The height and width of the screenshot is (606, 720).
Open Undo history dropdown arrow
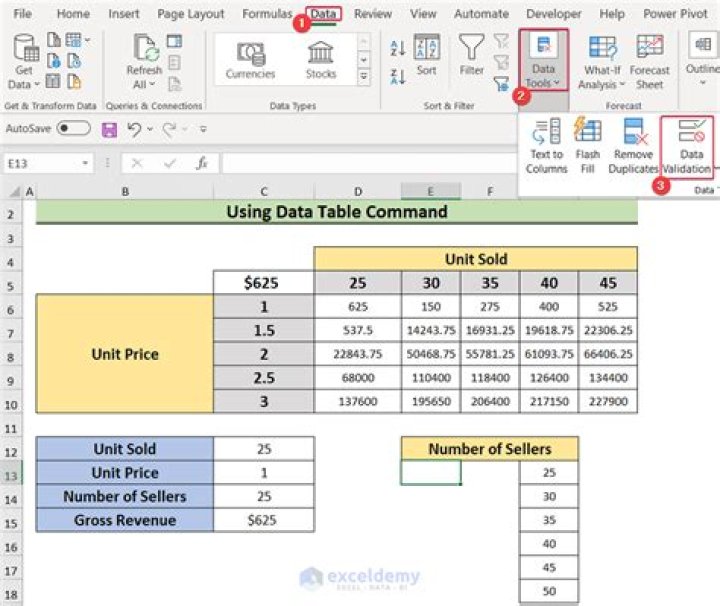click(150, 129)
